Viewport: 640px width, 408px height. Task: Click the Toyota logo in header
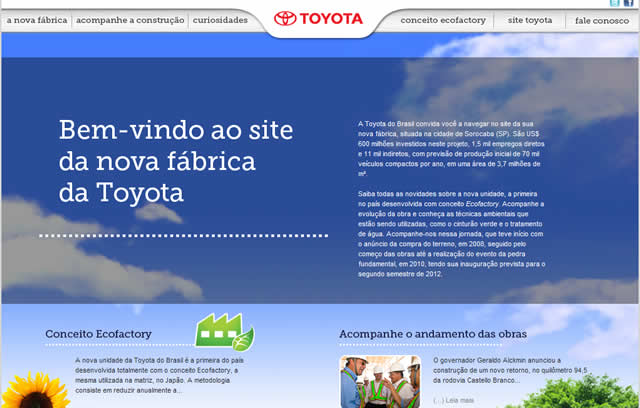pos(318,19)
